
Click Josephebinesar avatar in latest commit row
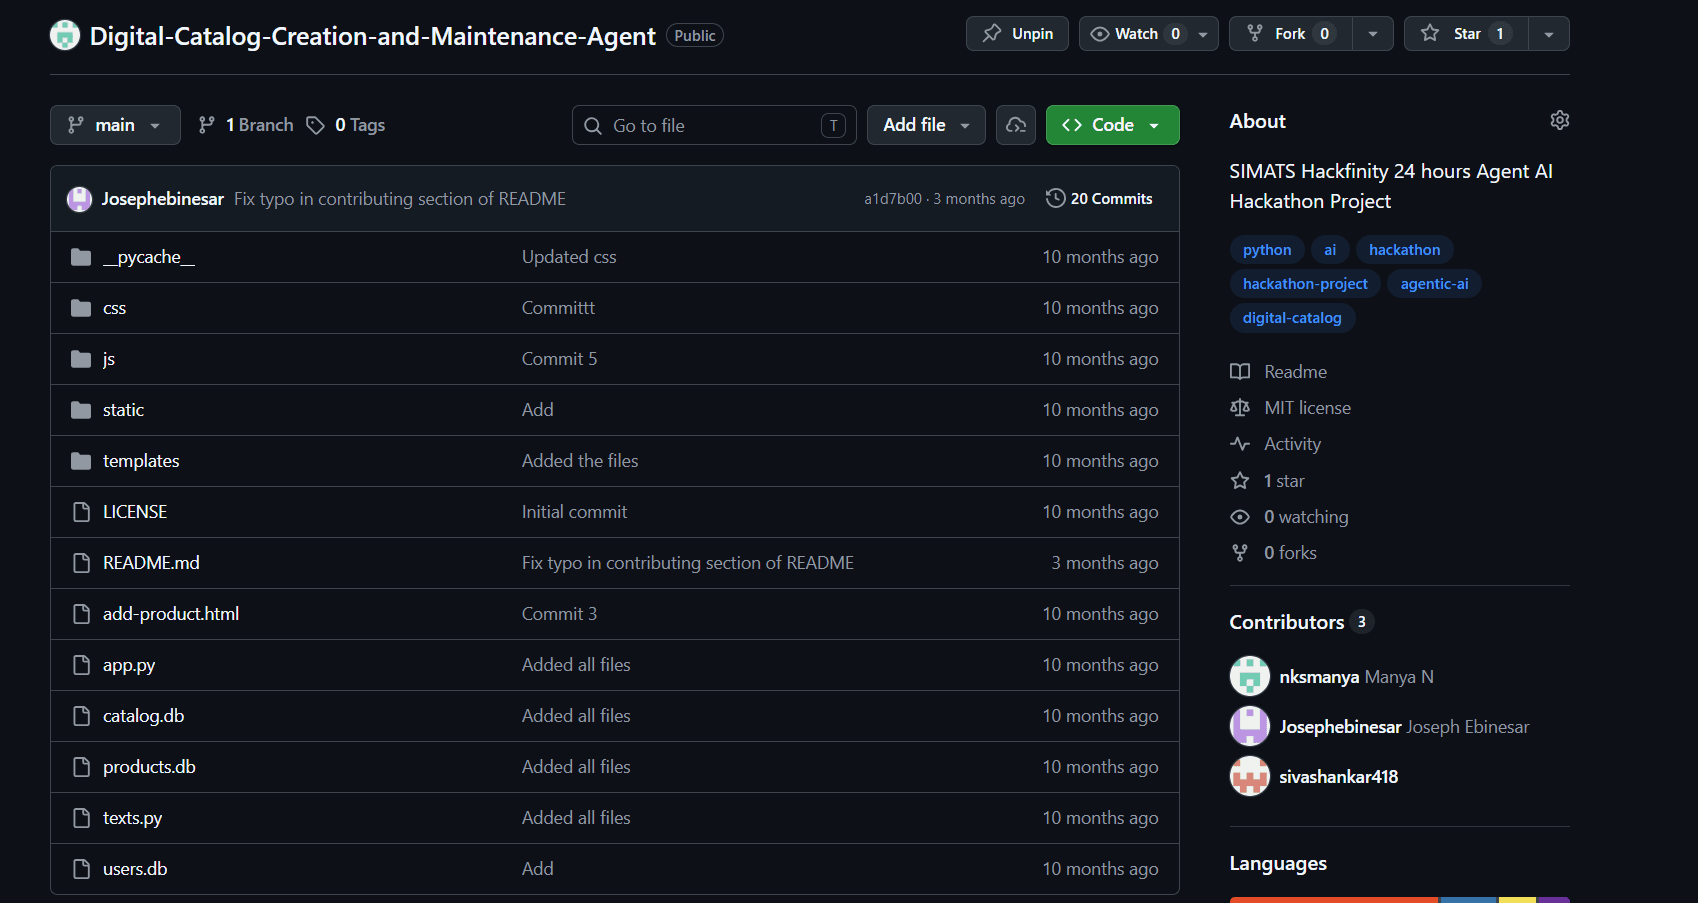(x=79, y=199)
